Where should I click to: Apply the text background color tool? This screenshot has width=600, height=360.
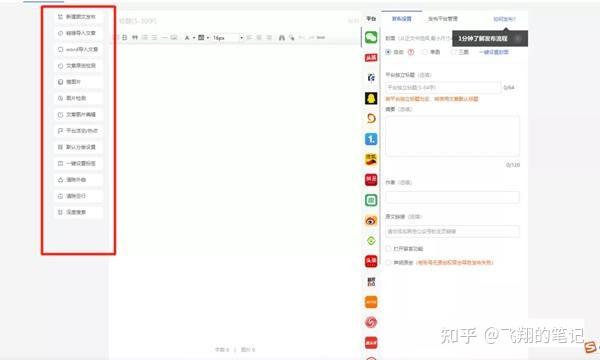(x=201, y=37)
